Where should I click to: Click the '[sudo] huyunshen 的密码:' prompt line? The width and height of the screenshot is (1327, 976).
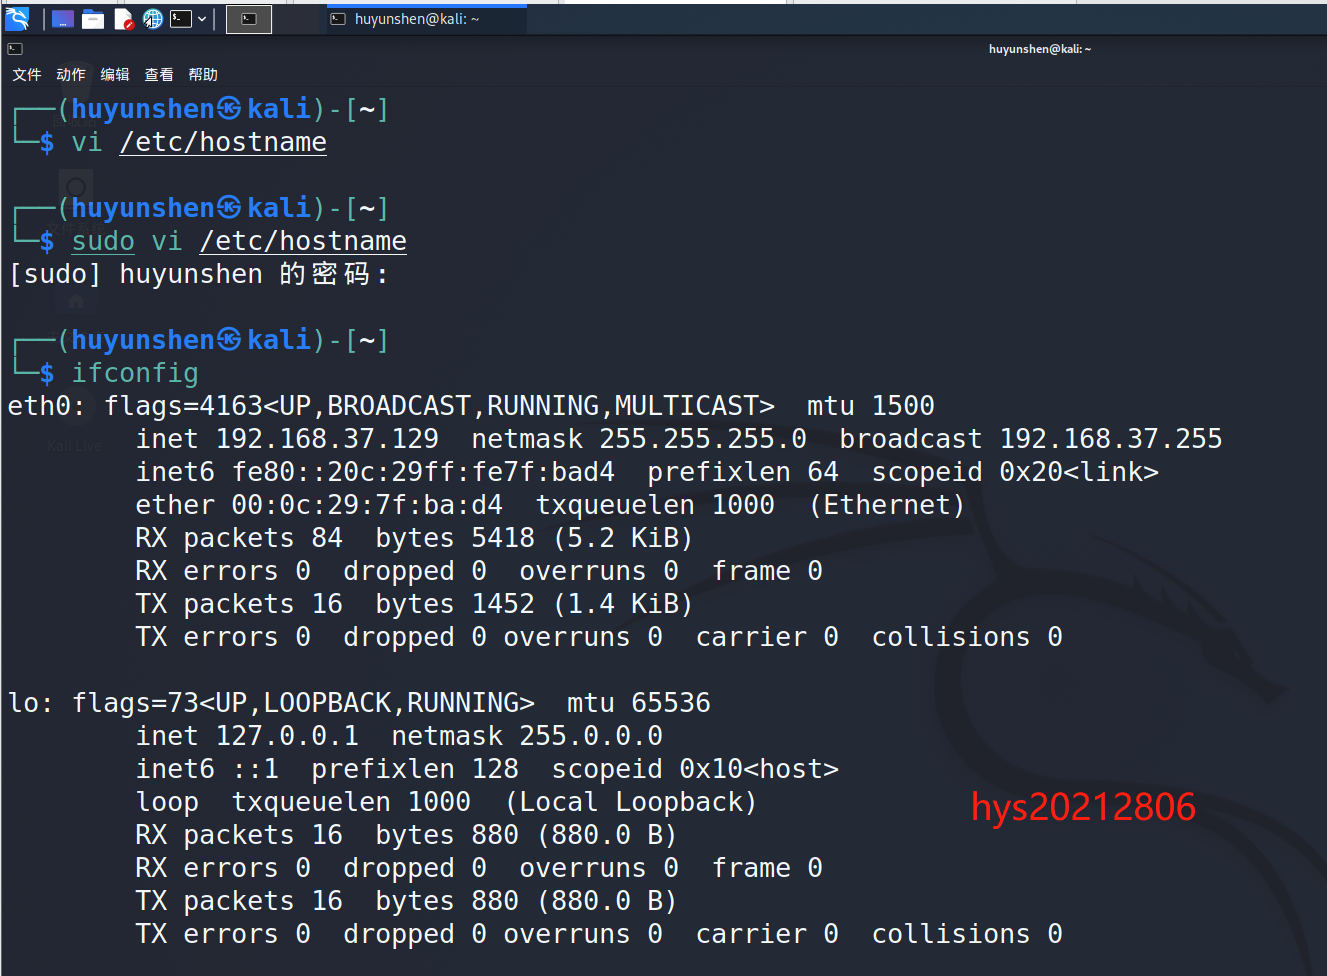(199, 274)
